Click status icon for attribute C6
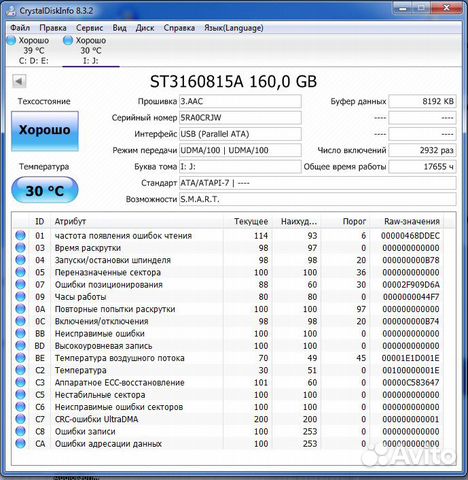The height and width of the screenshot is (480, 468). tap(20, 407)
